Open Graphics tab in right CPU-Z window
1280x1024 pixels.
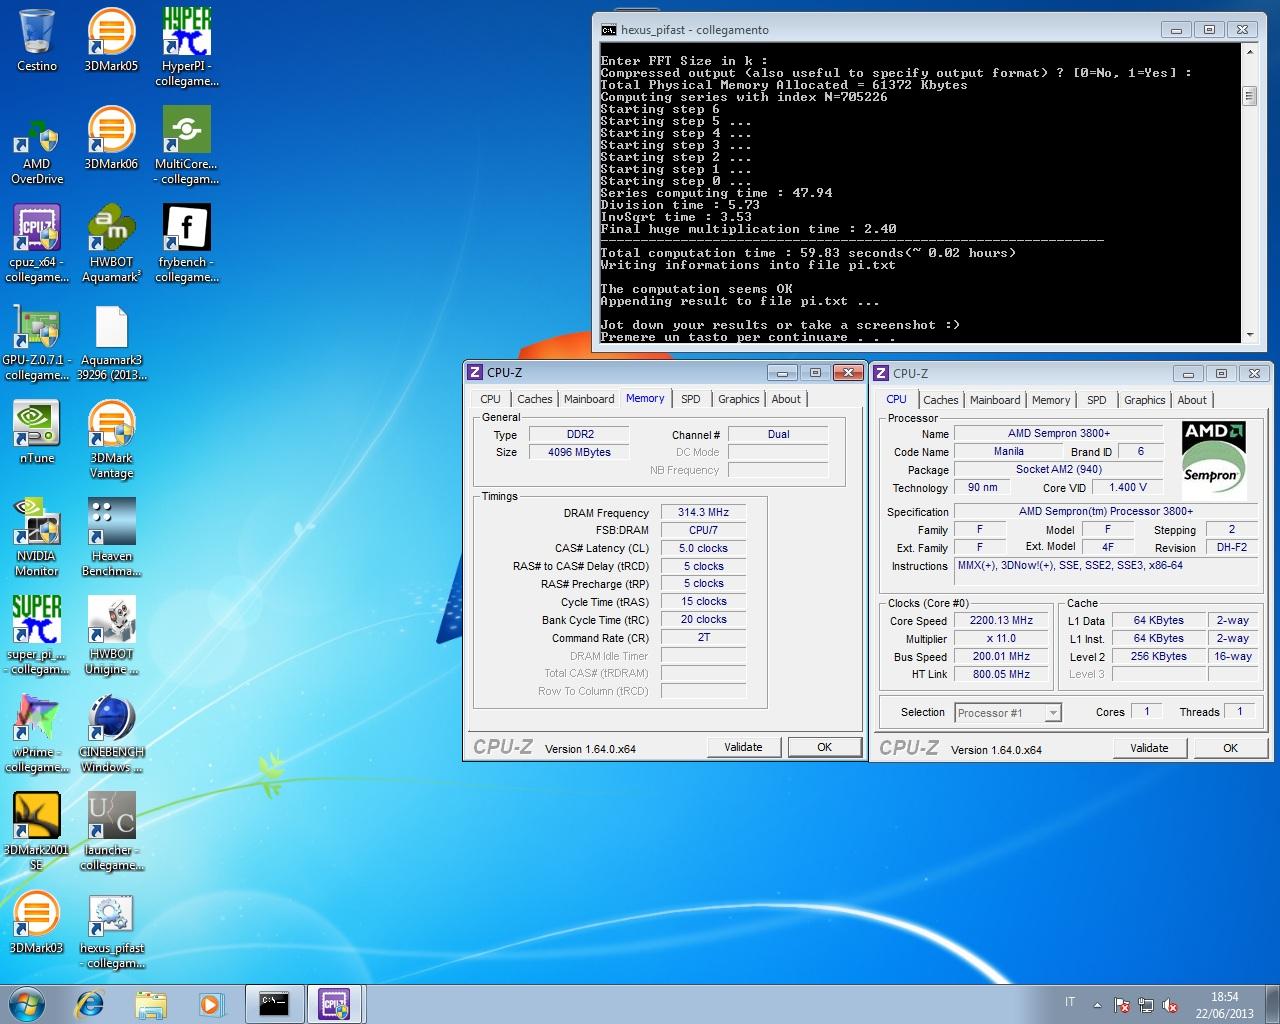1145,400
